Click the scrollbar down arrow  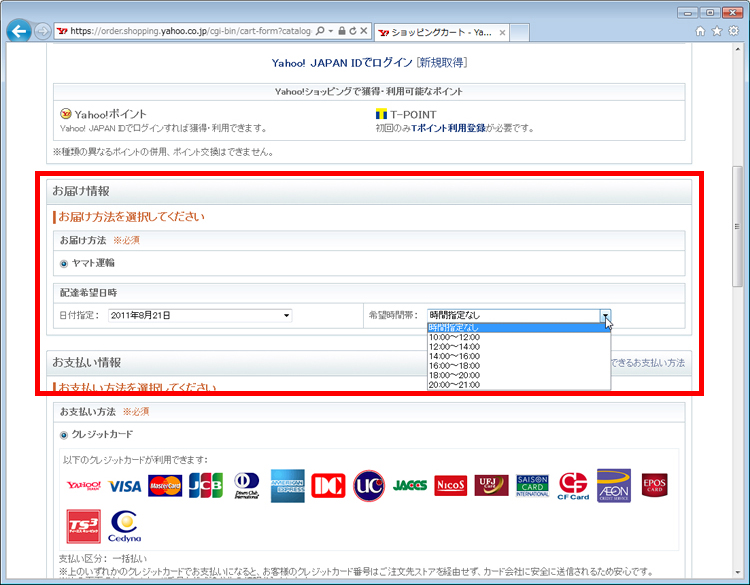737,572
